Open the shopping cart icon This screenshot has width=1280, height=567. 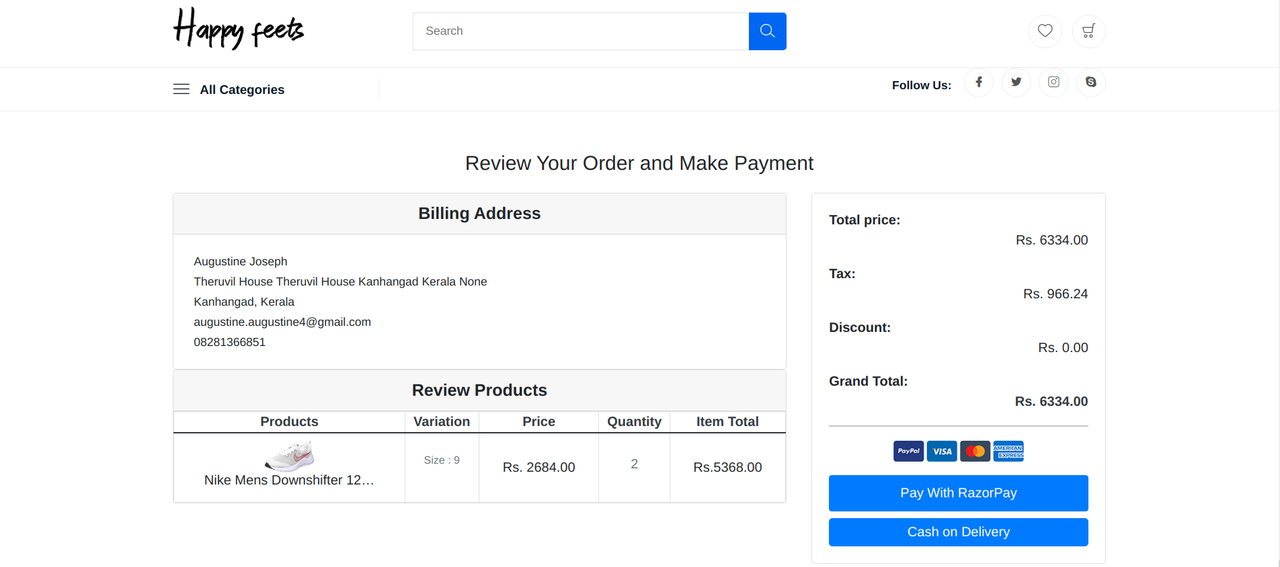pyautogui.click(x=1088, y=31)
